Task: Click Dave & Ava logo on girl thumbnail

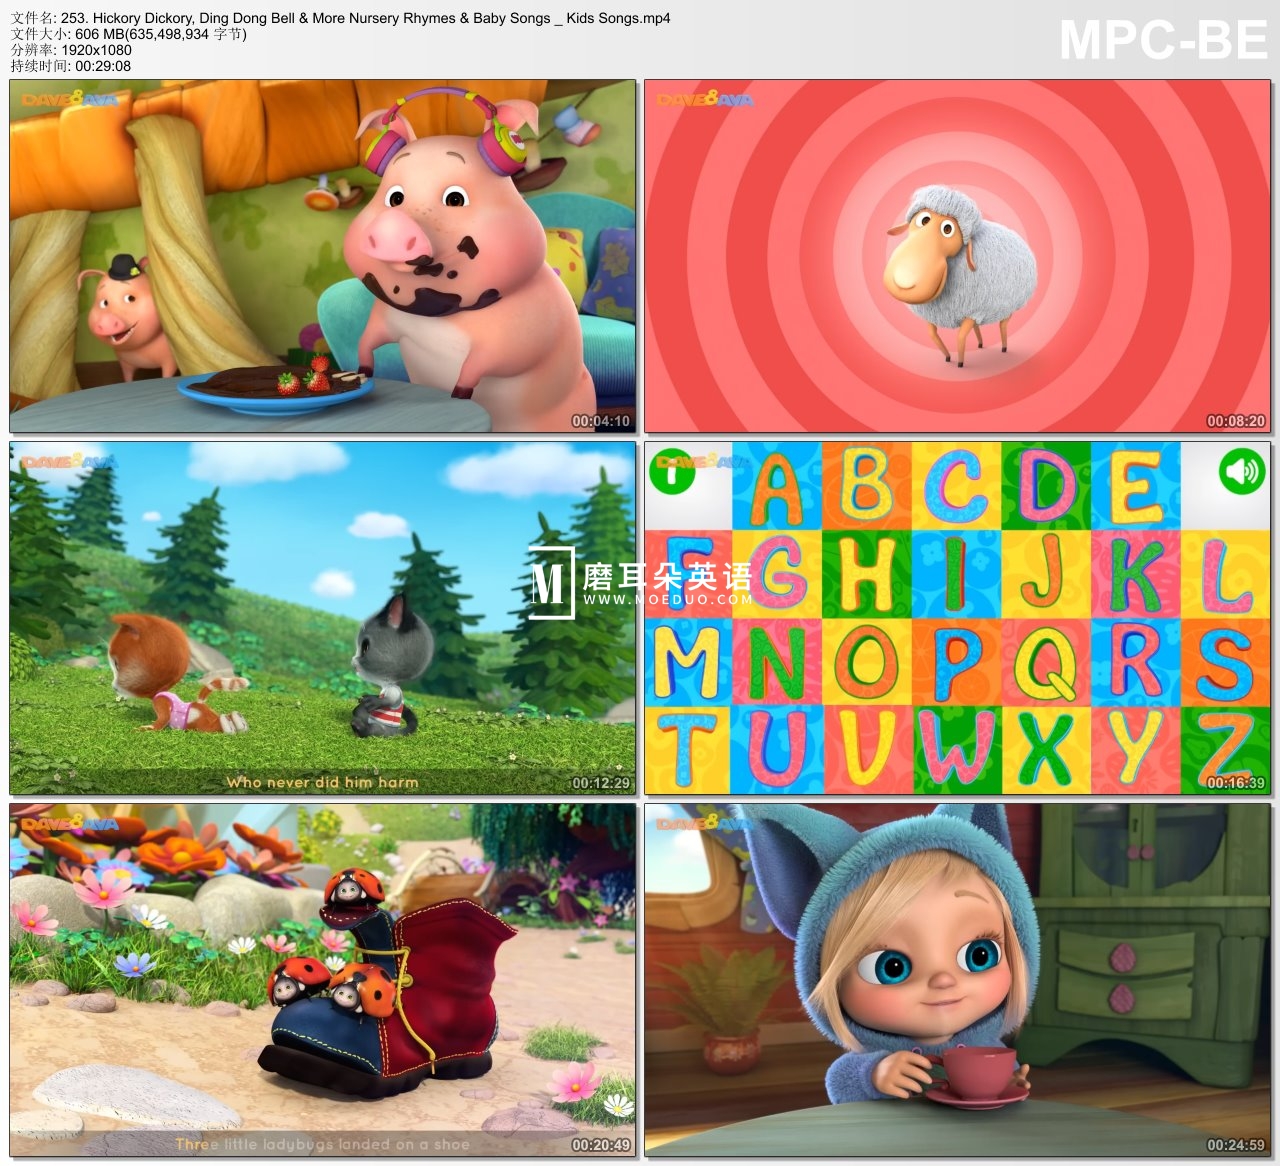Action: (705, 823)
